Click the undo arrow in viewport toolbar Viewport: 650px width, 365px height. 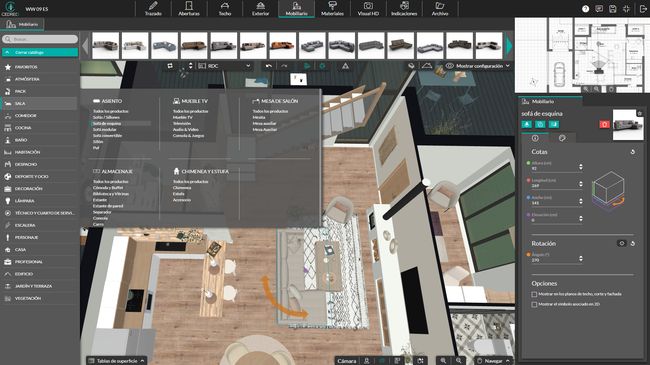(269, 66)
